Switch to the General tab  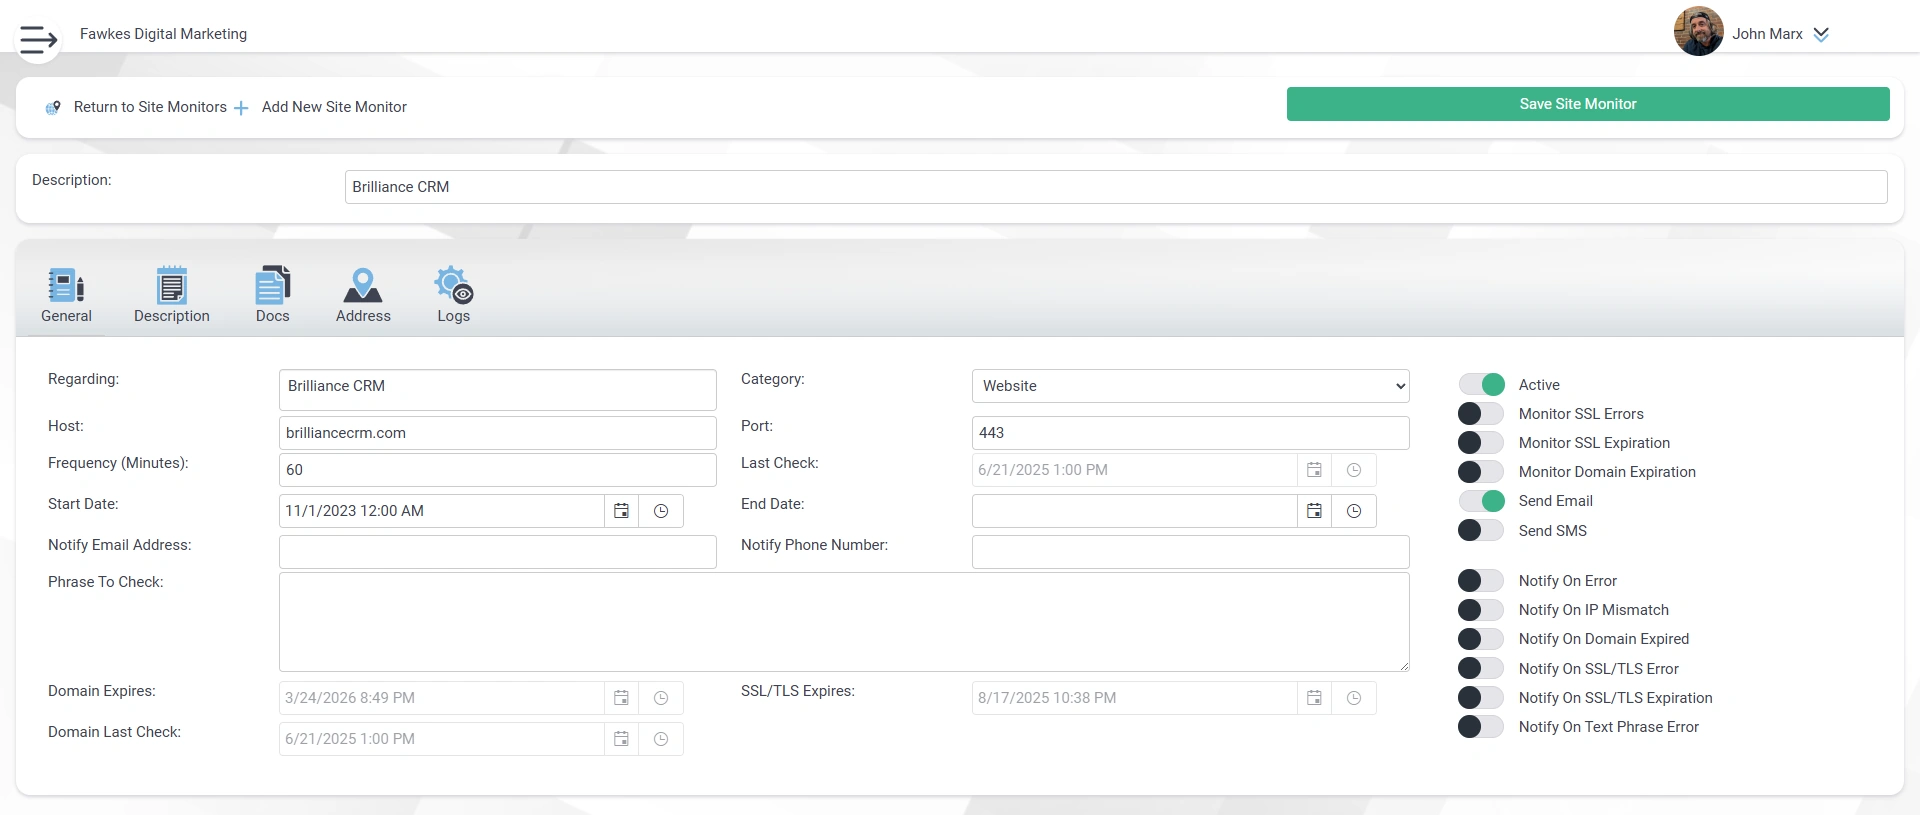click(66, 295)
